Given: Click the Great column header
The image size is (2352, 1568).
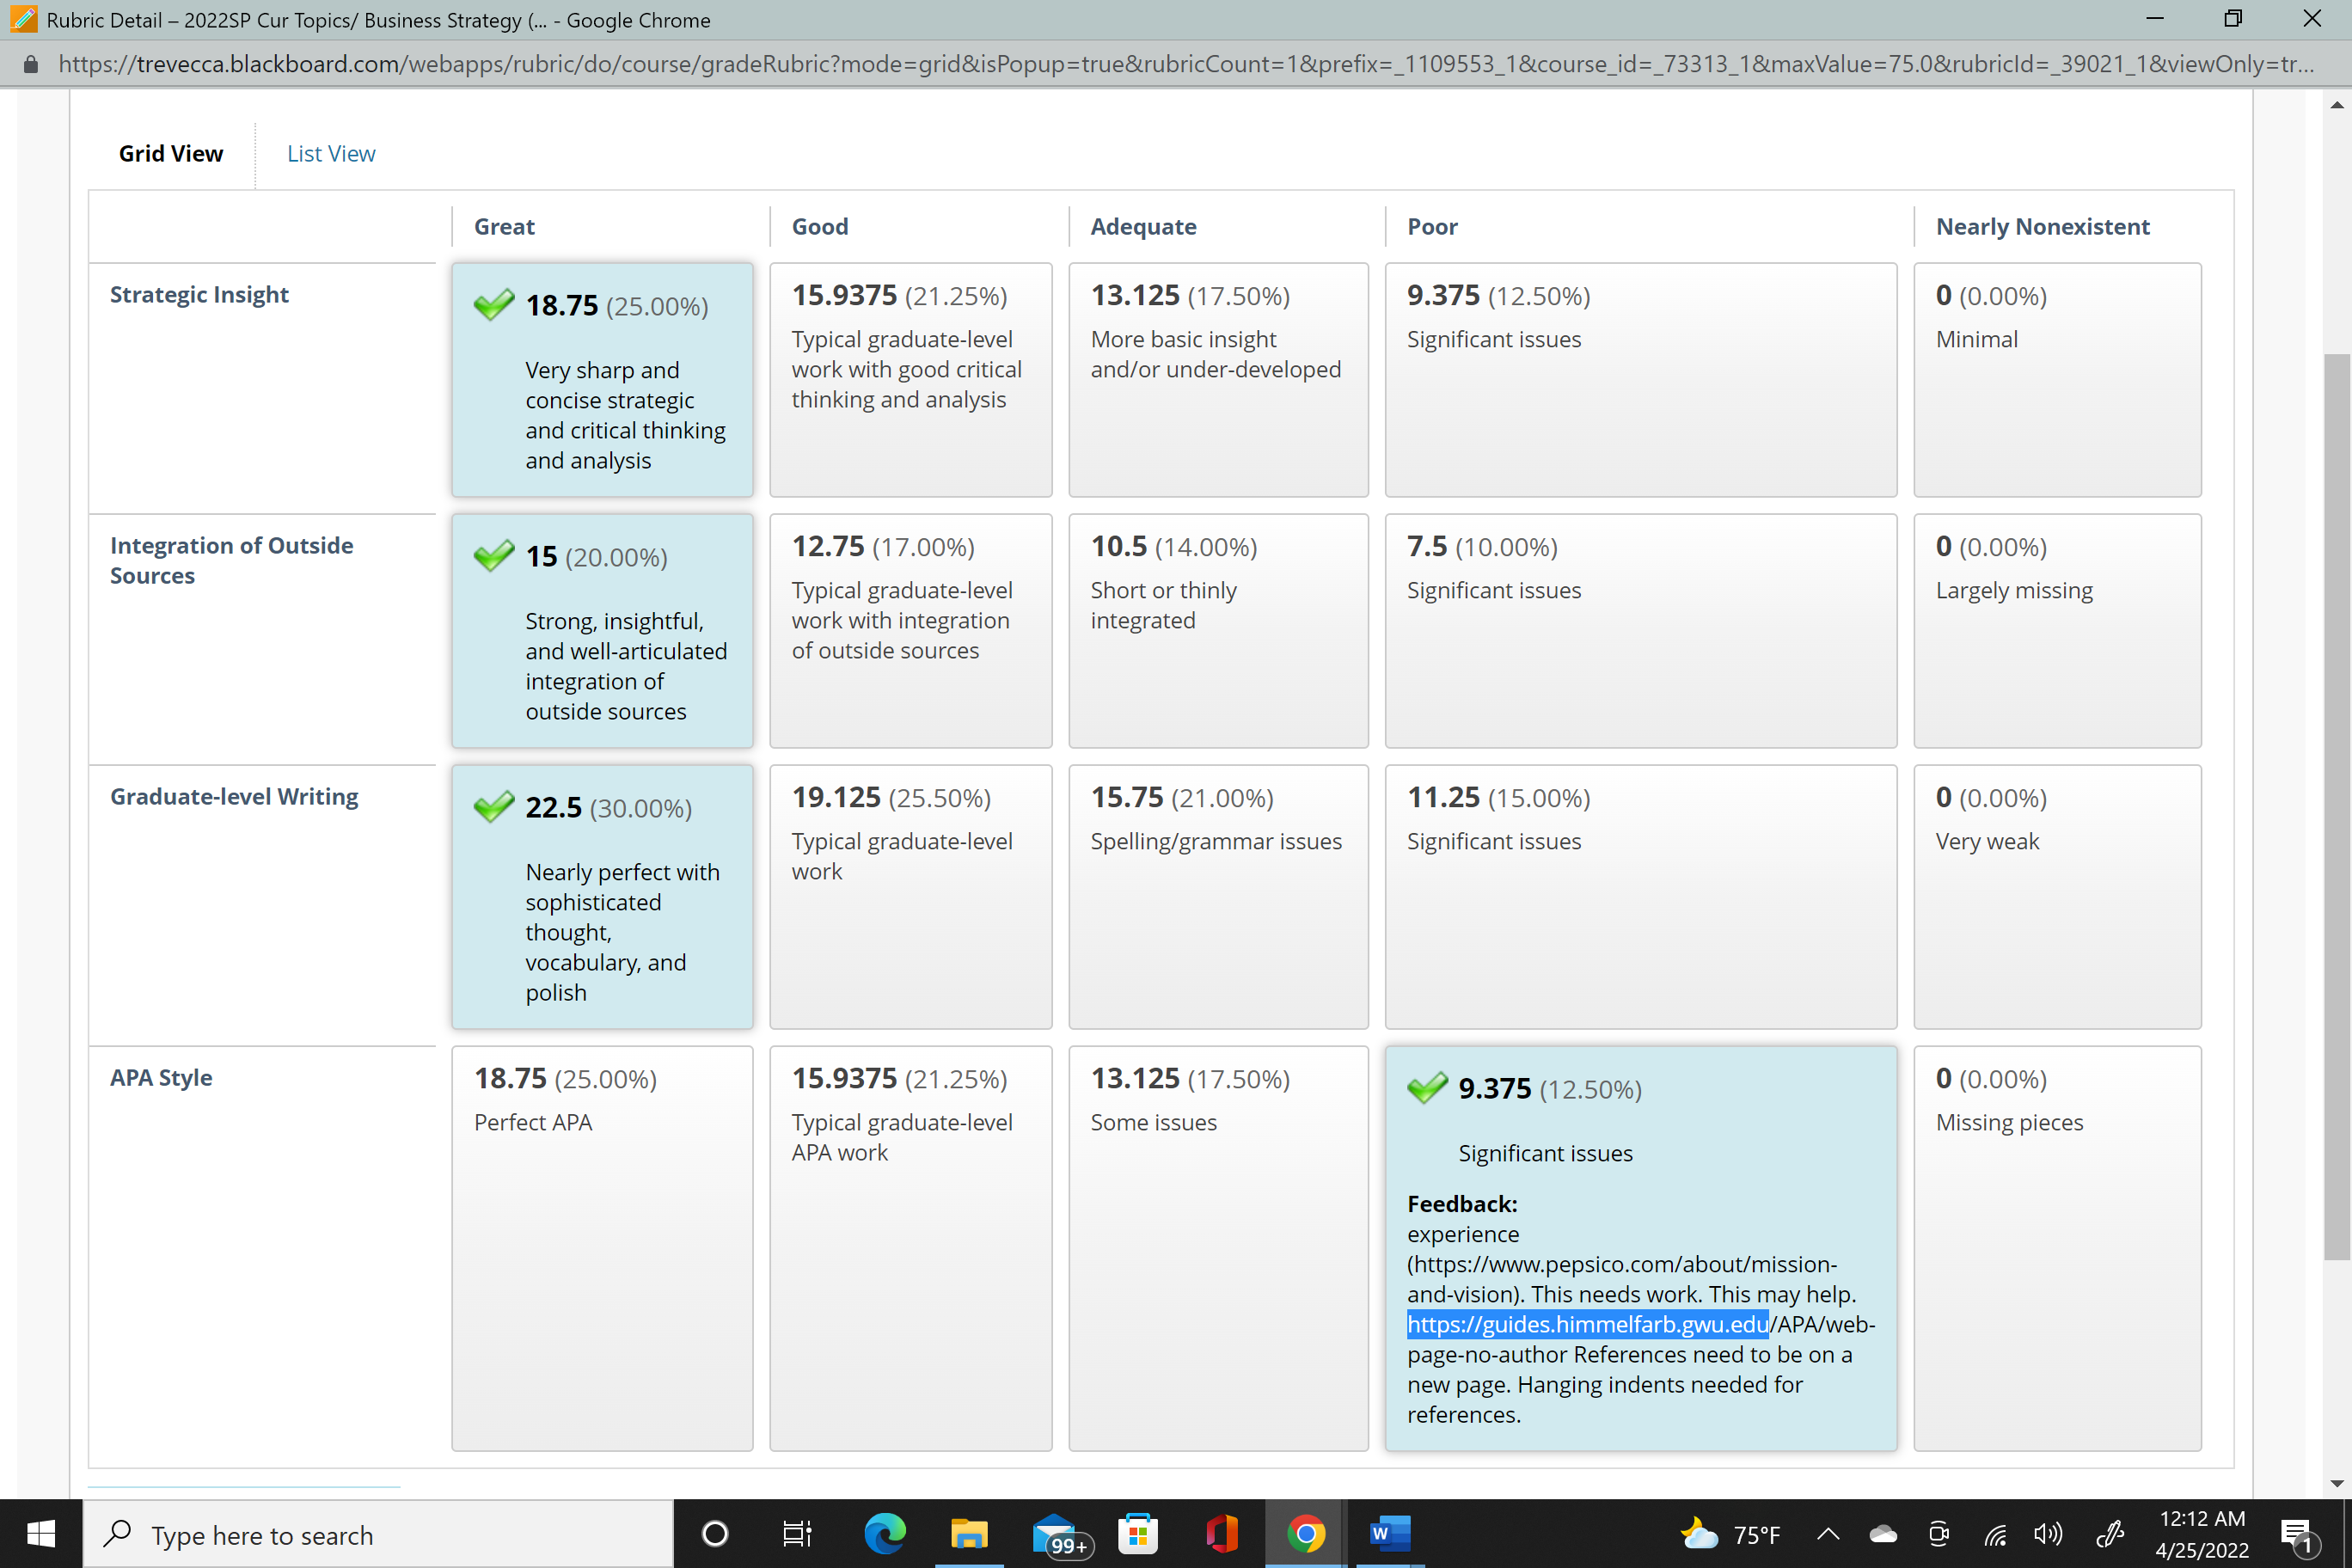Looking at the screenshot, I should pos(504,226).
